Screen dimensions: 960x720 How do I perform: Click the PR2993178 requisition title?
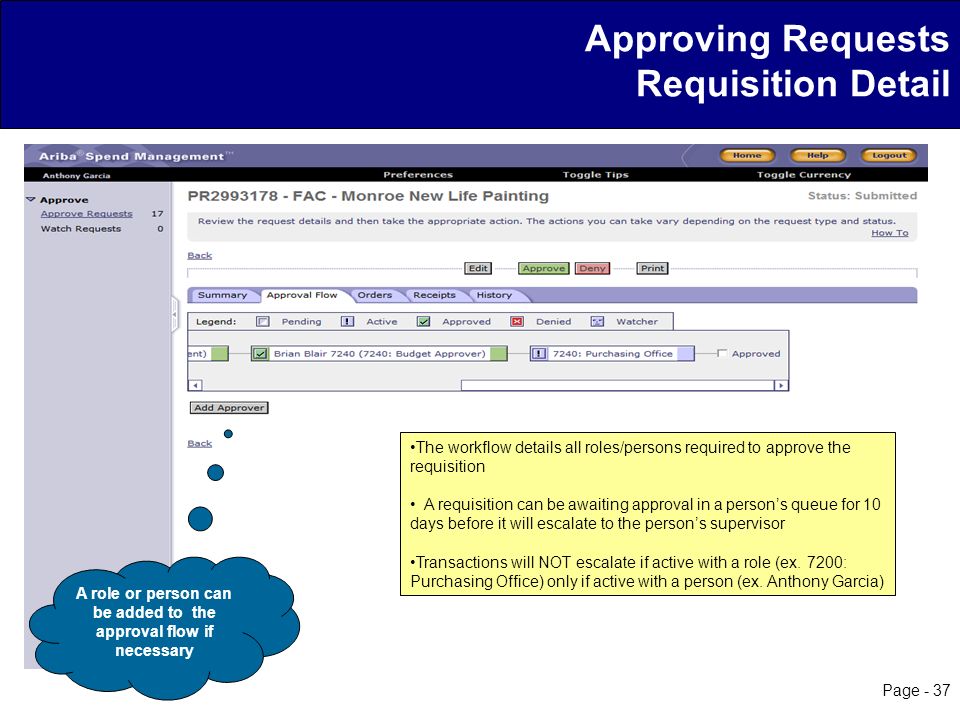point(368,196)
